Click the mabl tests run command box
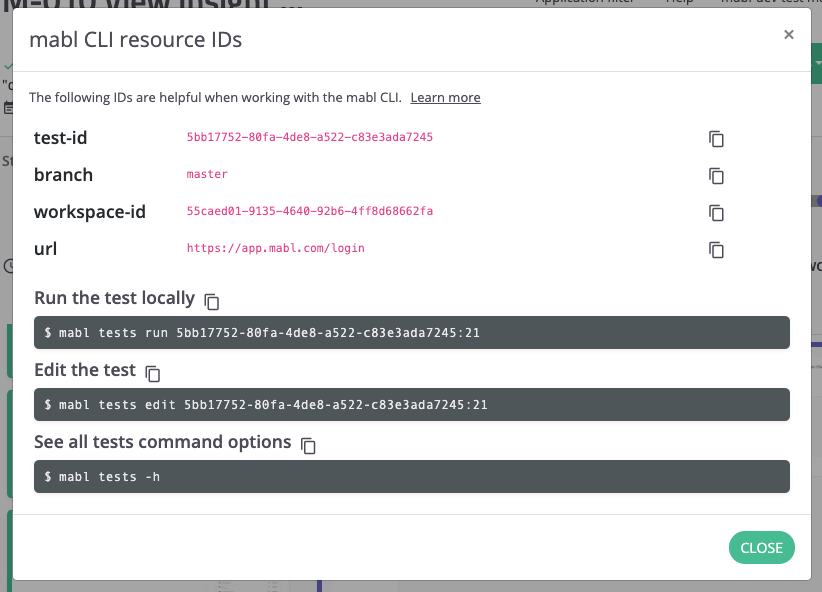The width and height of the screenshot is (822, 592). [x=412, y=332]
